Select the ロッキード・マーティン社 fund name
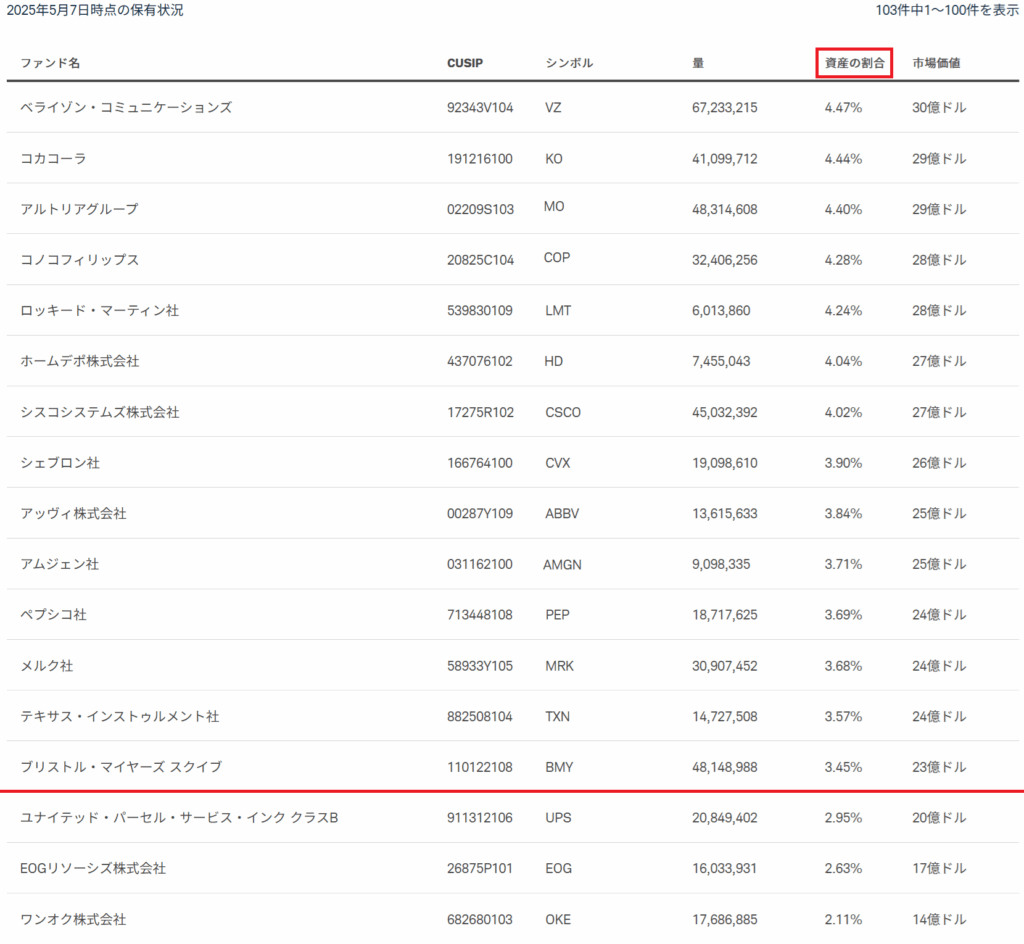Screen dimensions: 1024x944 [99, 311]
